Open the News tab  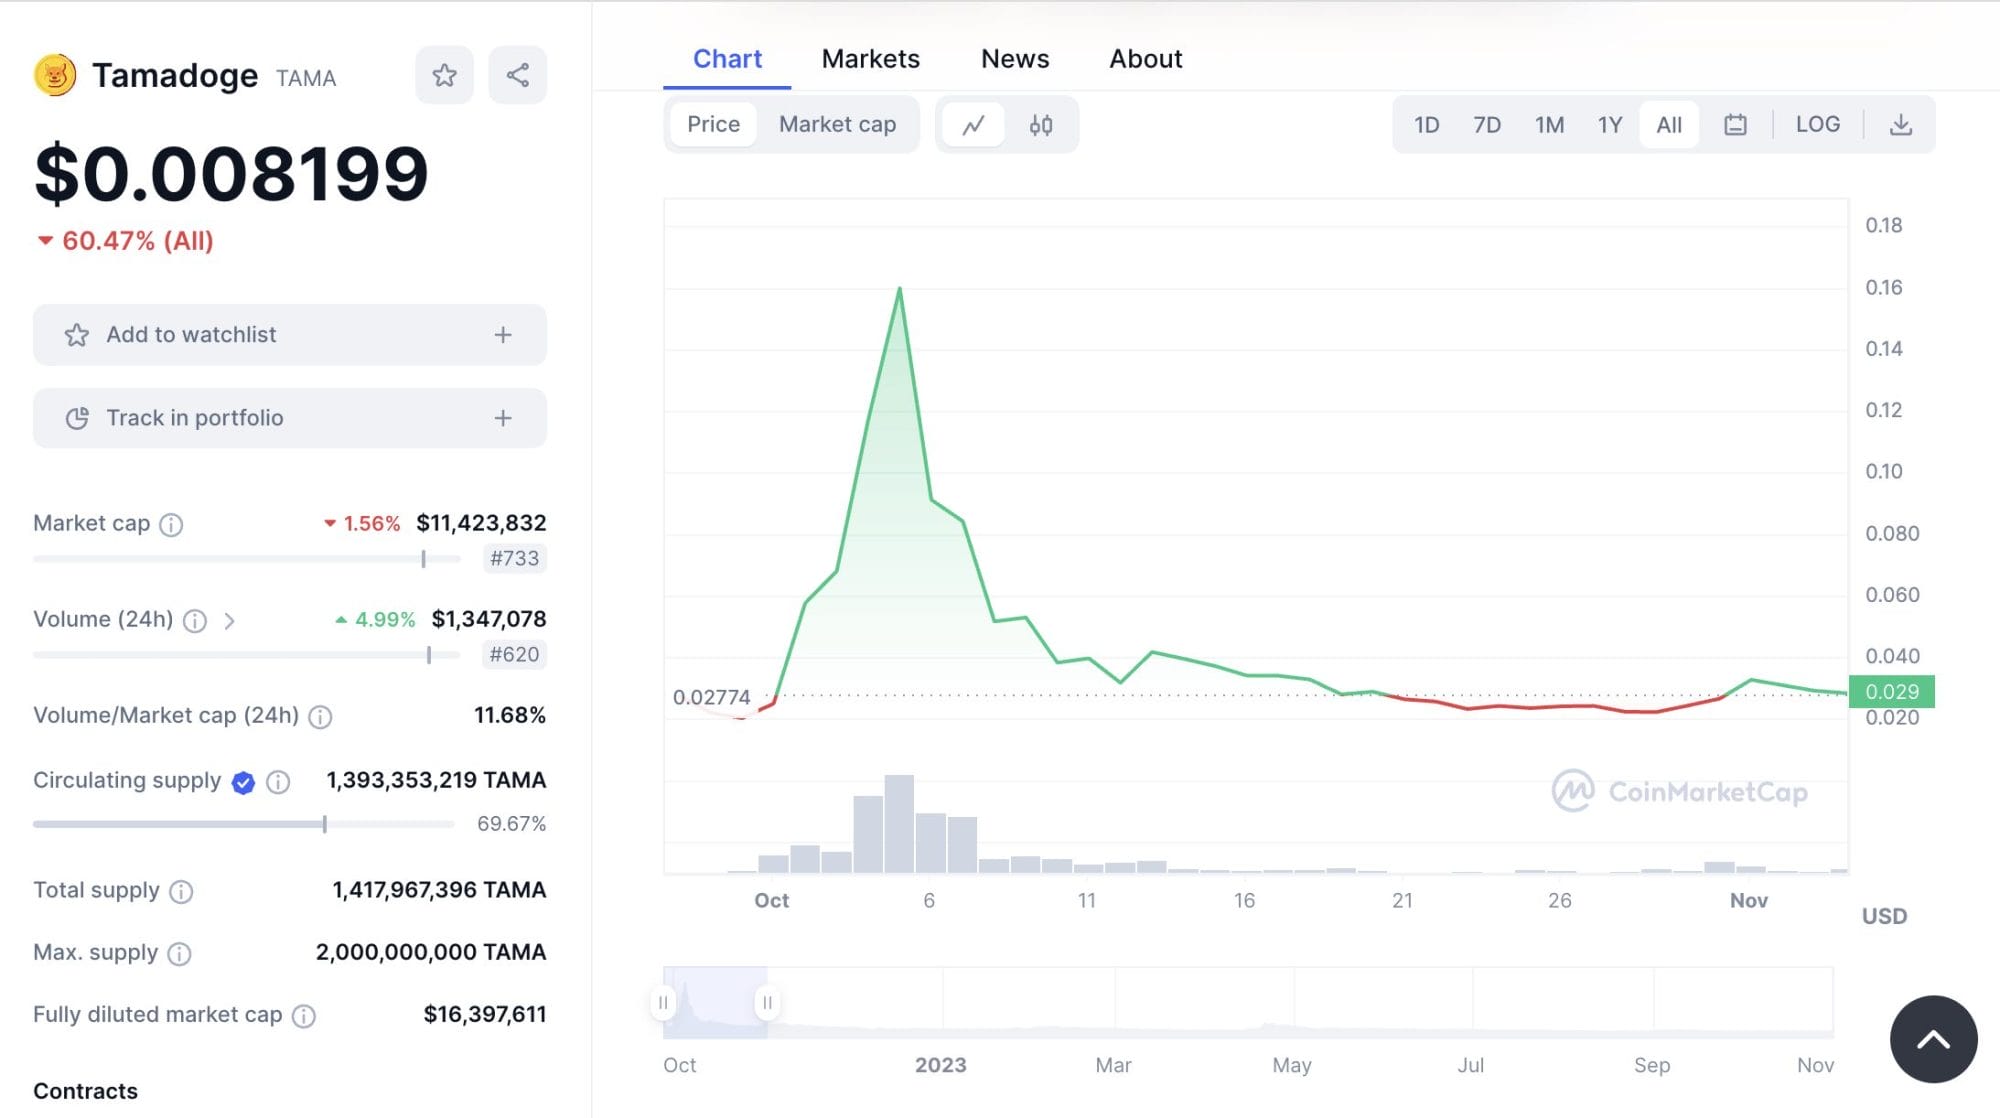[x=1015, y=58]
